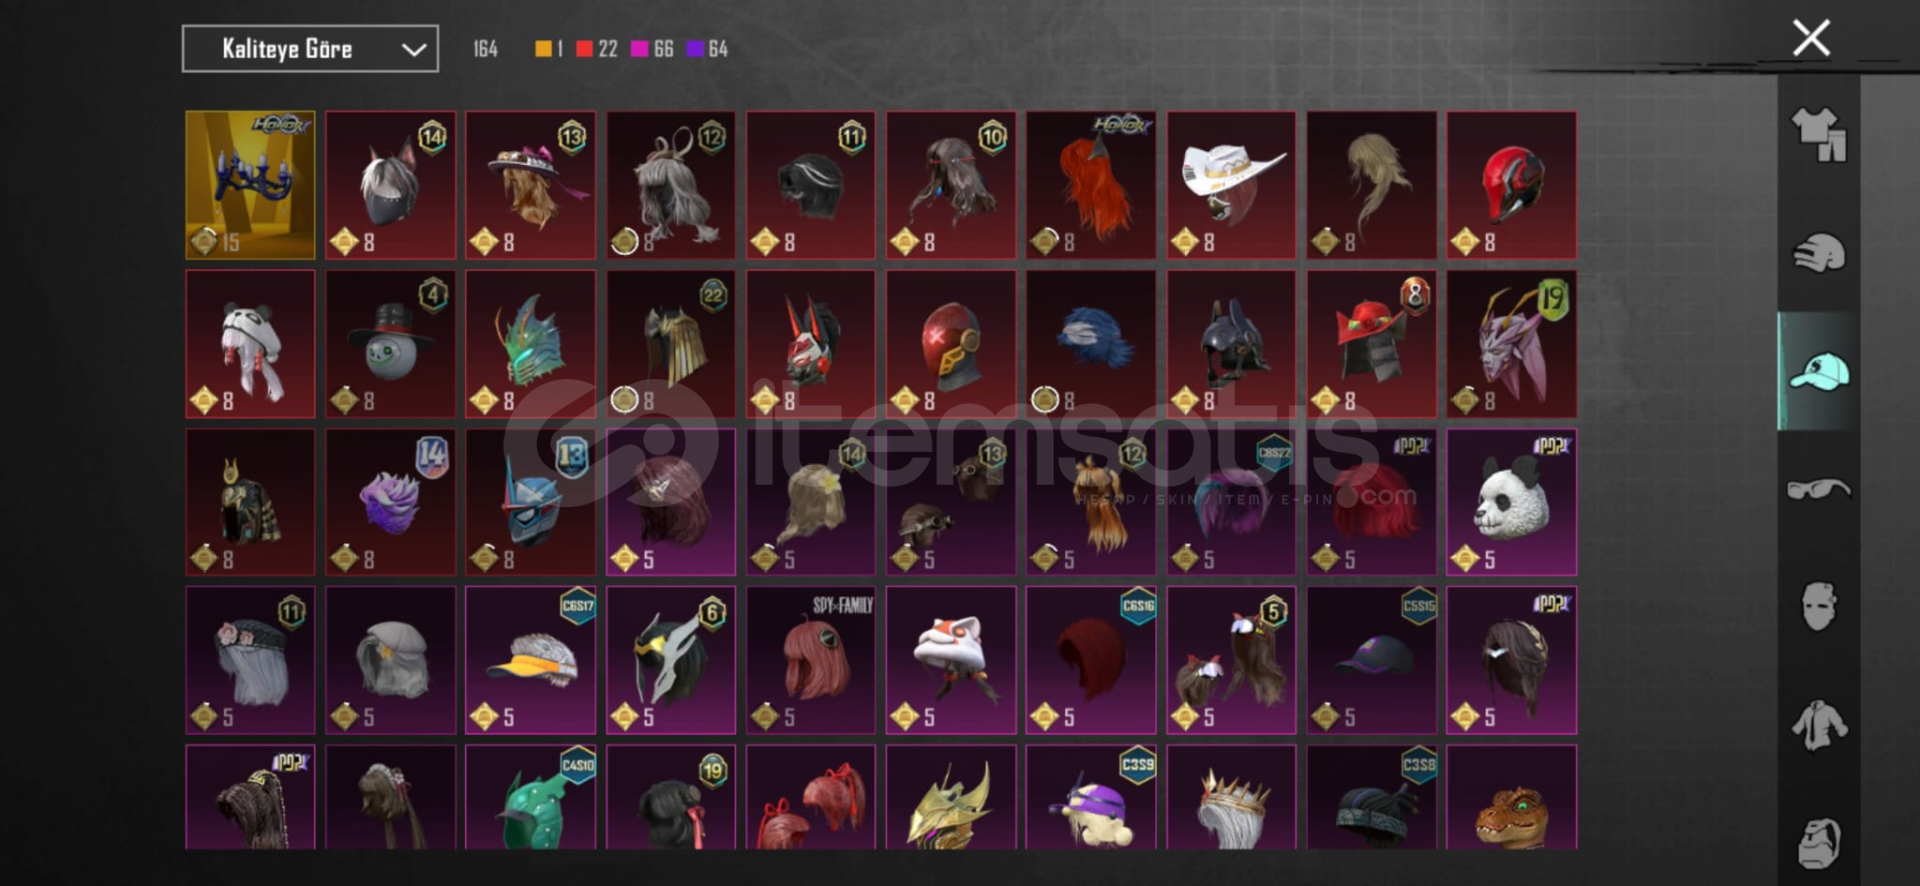Select the face mask category icon
The image size is (1920, 886).
pos(1819,606)
